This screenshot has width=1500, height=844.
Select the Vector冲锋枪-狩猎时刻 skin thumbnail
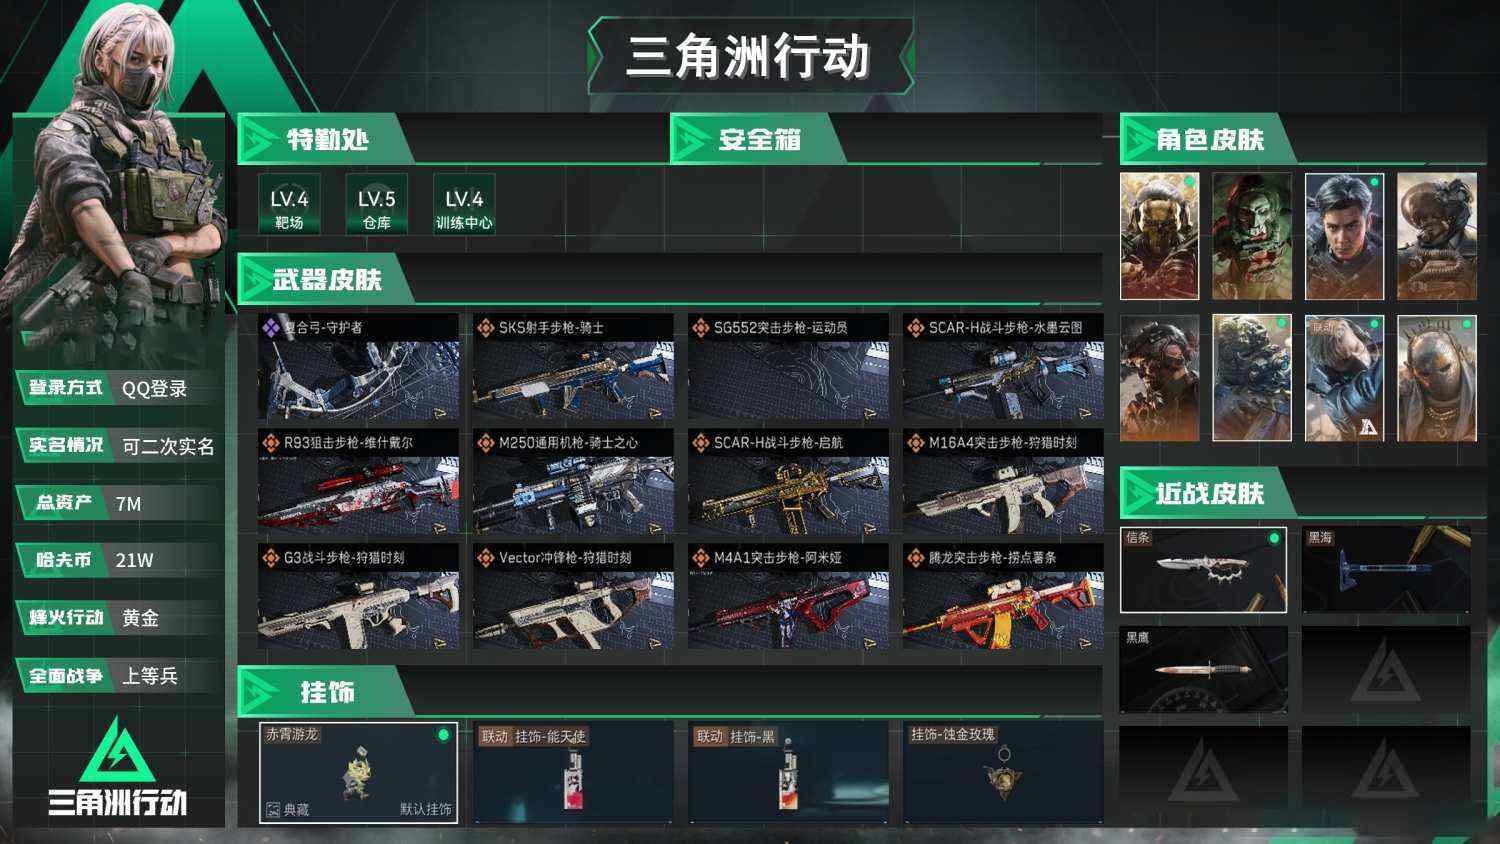point(574,597)
